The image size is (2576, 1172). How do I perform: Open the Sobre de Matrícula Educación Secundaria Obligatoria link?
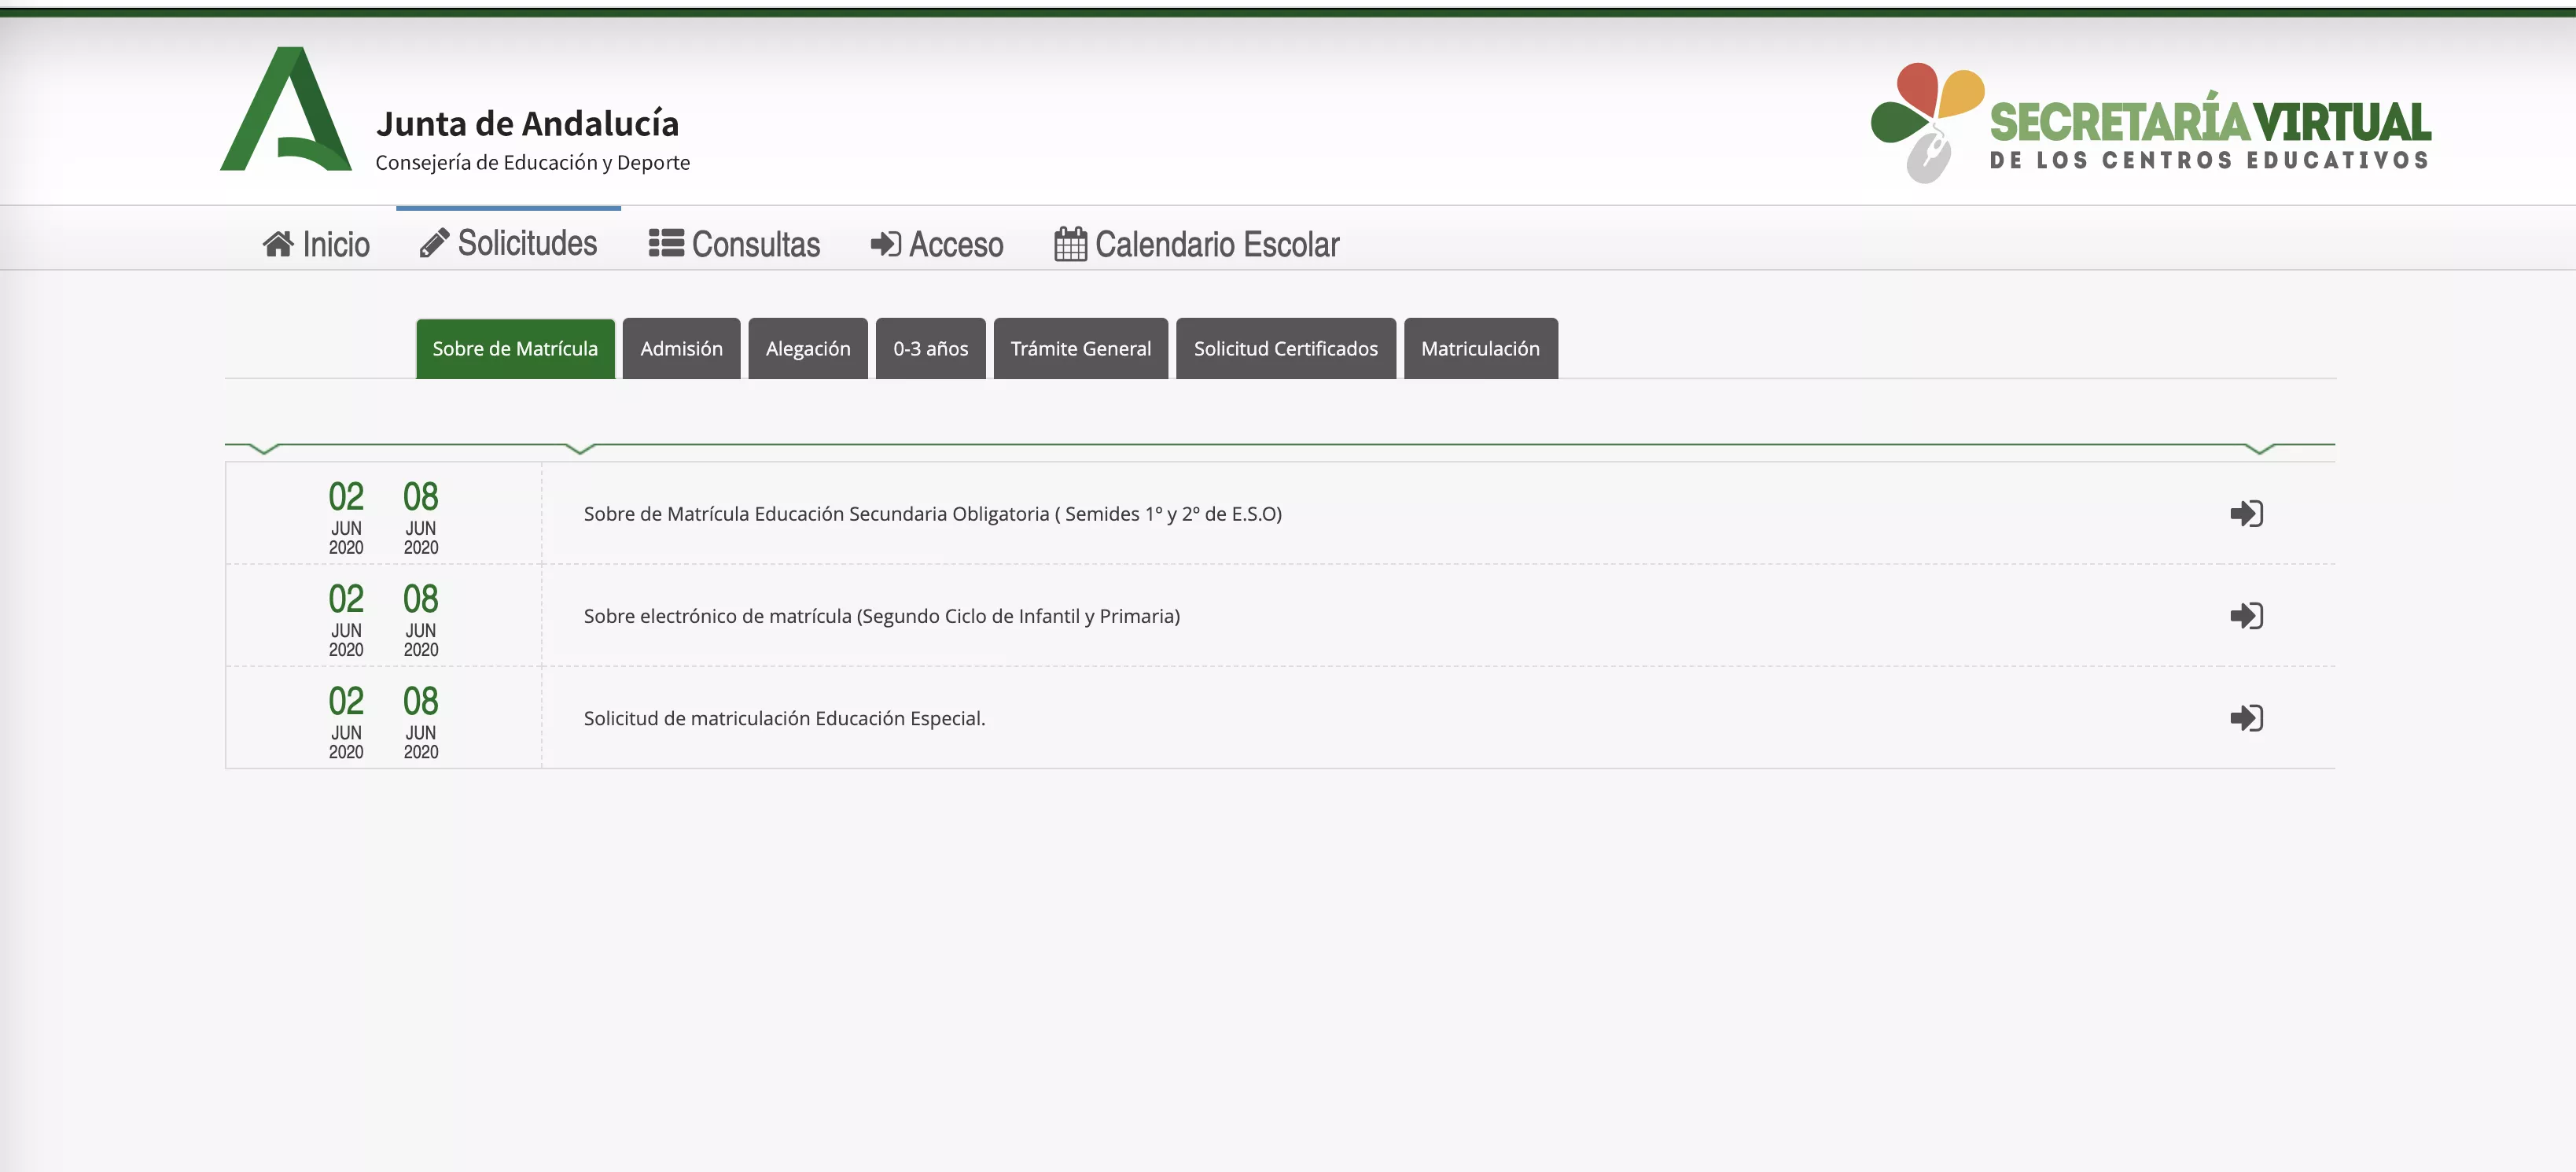click(932, 514)
